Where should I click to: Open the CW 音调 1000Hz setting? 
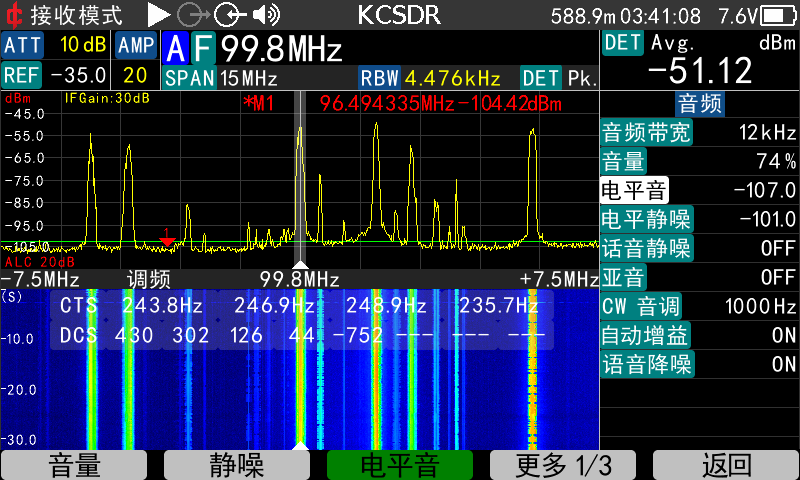[699, 306]
